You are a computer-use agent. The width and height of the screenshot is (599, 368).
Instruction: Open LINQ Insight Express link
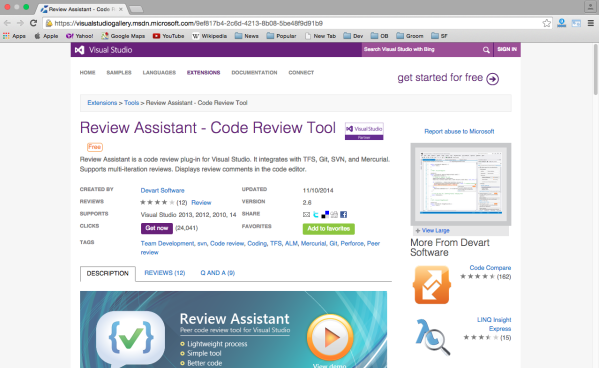(x=494, y=324)
